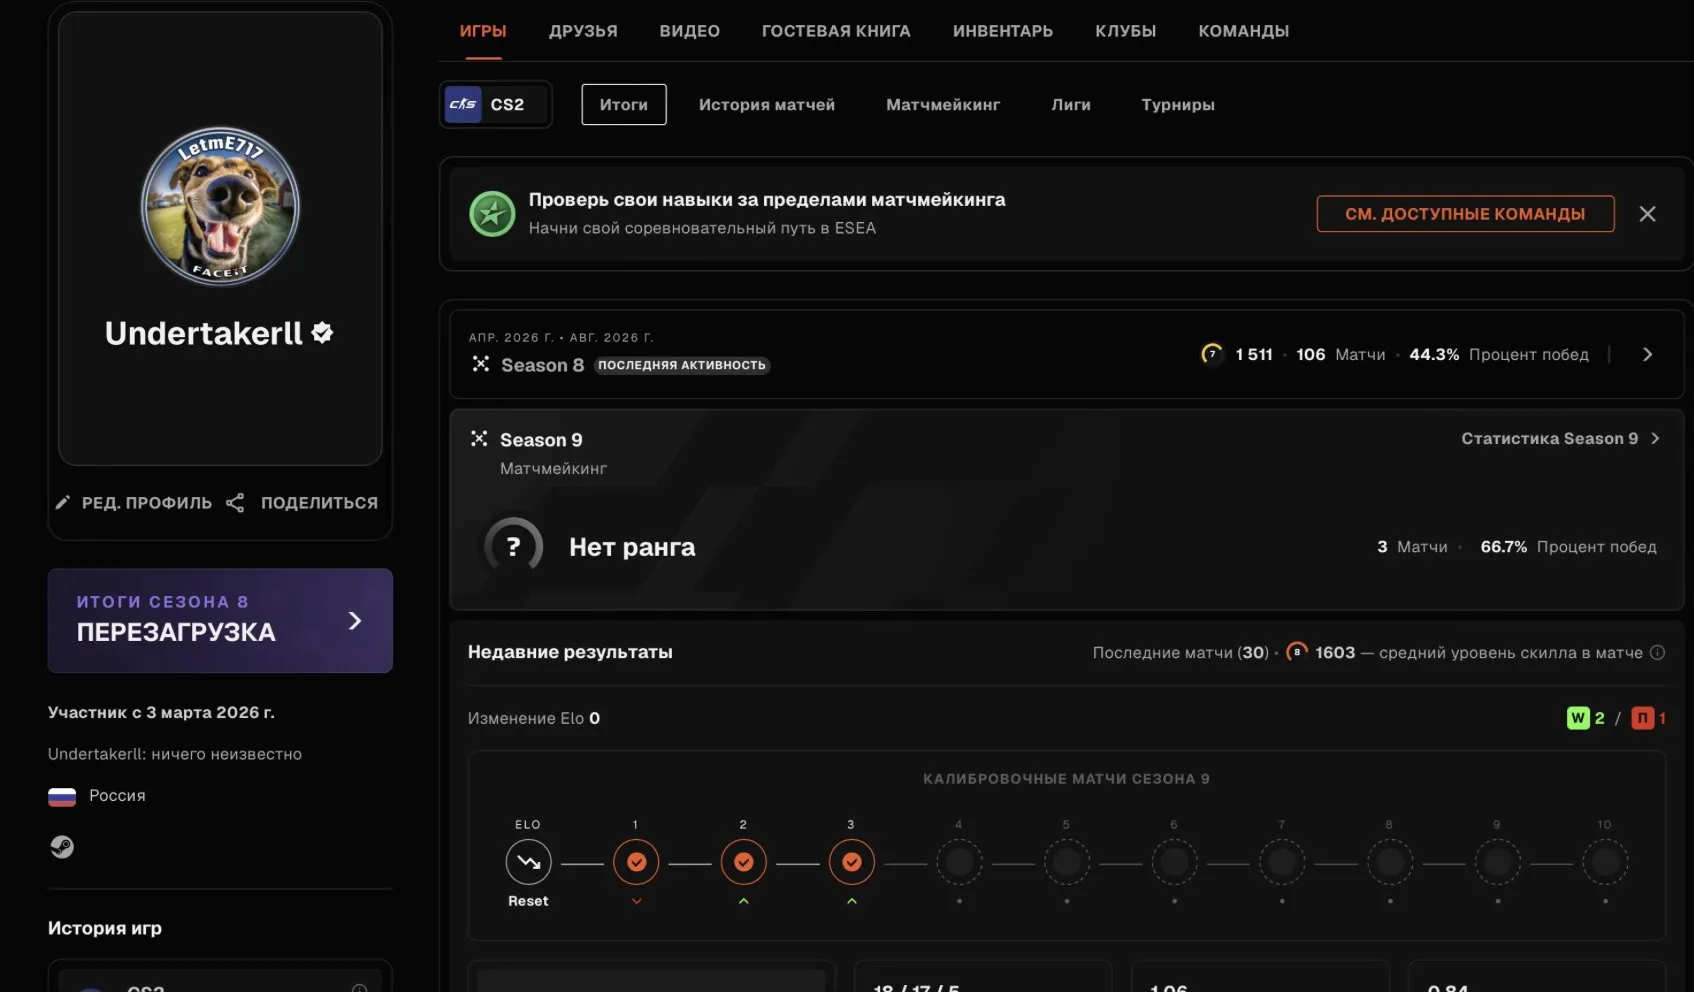
Task: Expand Season 8 row with chevron arrow
Action: pyautogui.click(x=1647, y=354)
